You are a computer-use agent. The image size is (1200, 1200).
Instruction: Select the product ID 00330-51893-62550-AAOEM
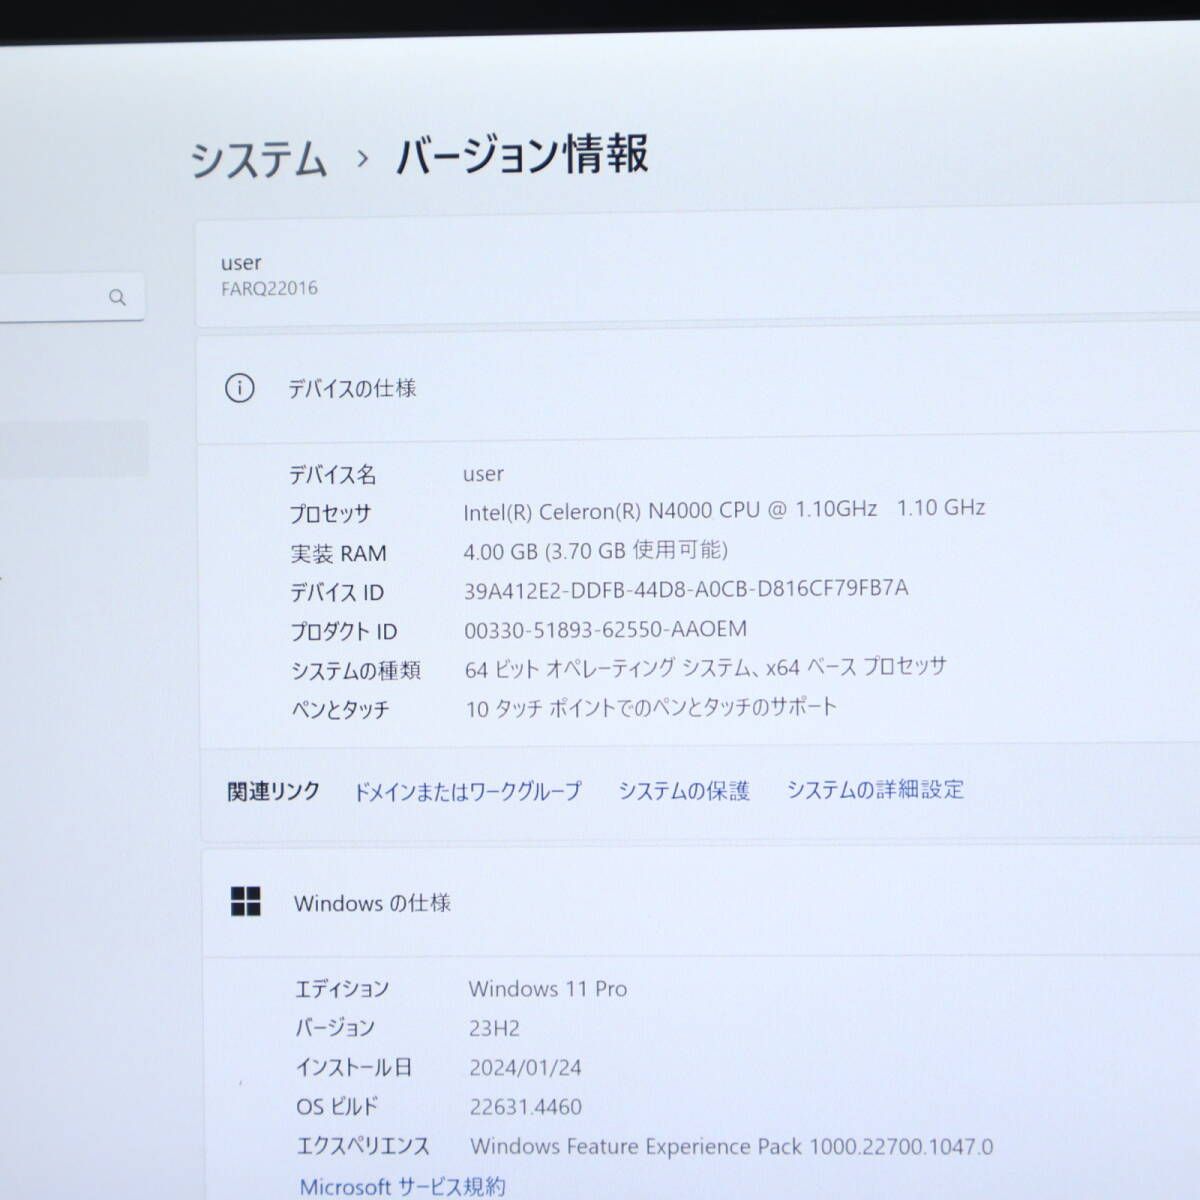coord(605,629)
